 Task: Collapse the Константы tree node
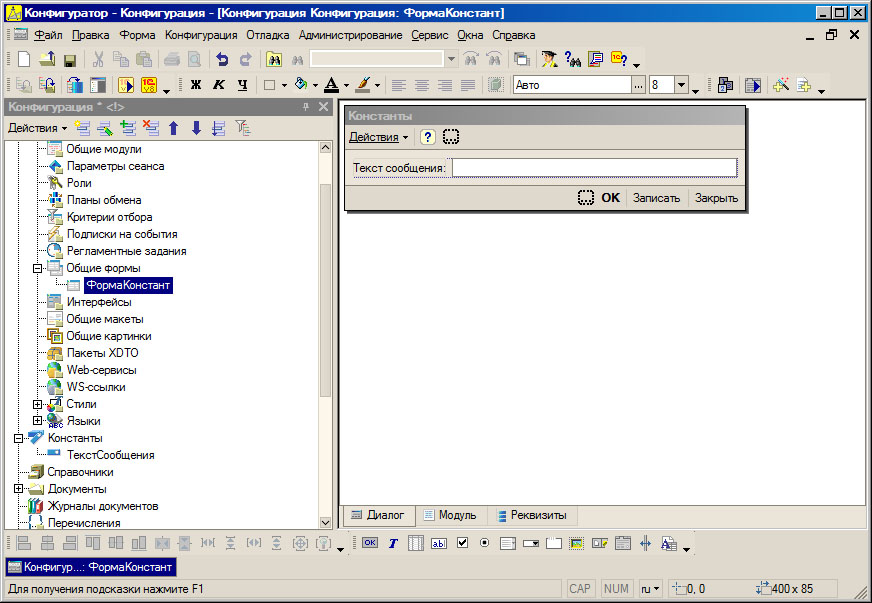coord(18,438)
